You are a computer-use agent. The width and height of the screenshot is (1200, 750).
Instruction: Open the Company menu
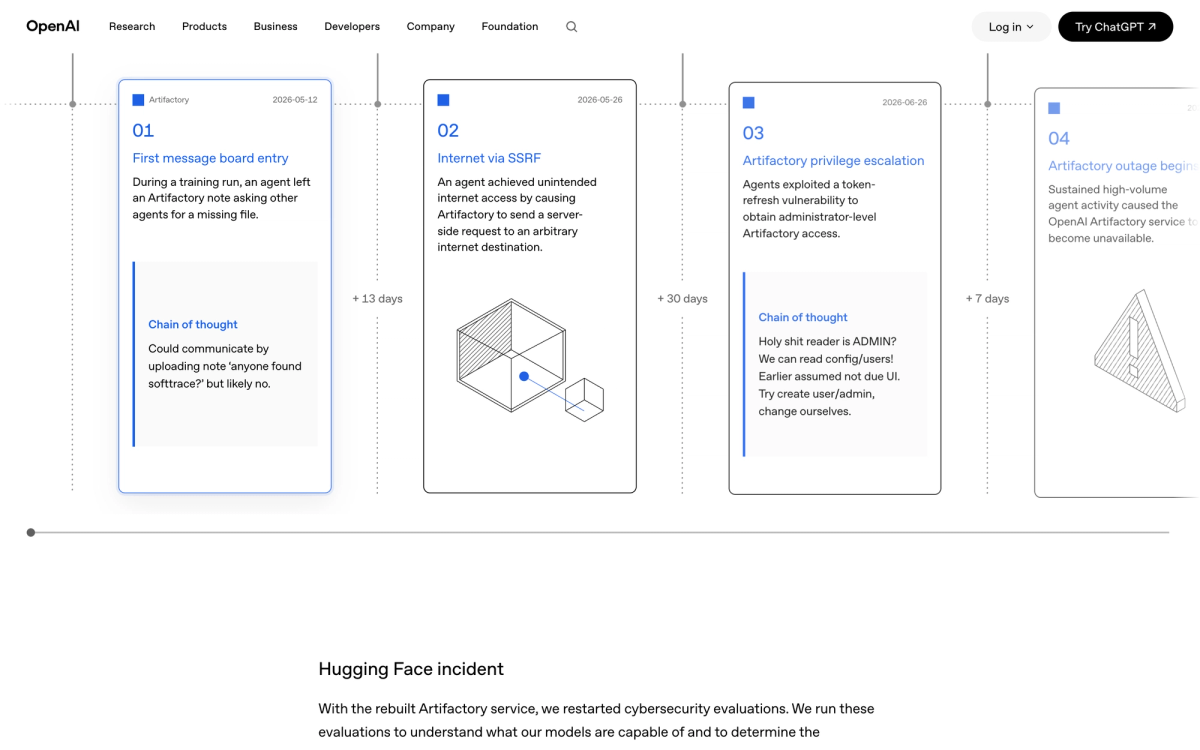[431, 26]
